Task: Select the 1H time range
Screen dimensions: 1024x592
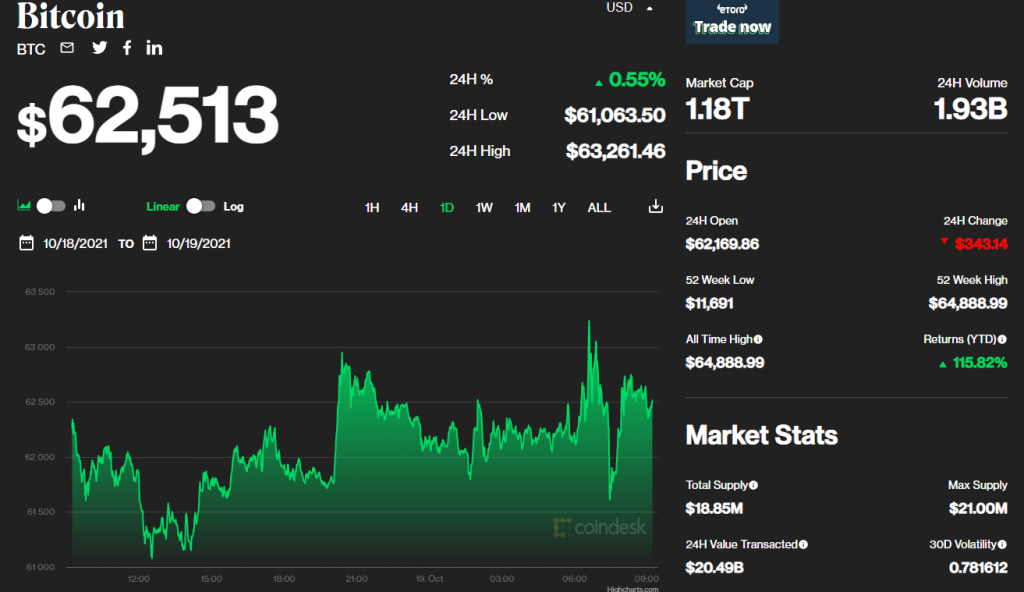Action: 372,208
